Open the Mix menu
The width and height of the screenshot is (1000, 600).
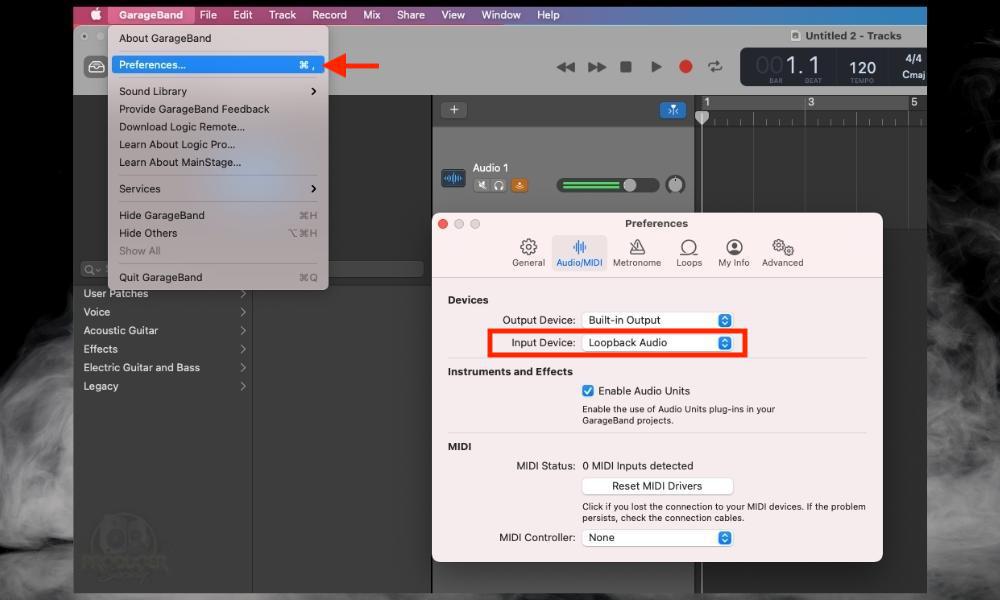pyautogui.click(x=372, y=15)
